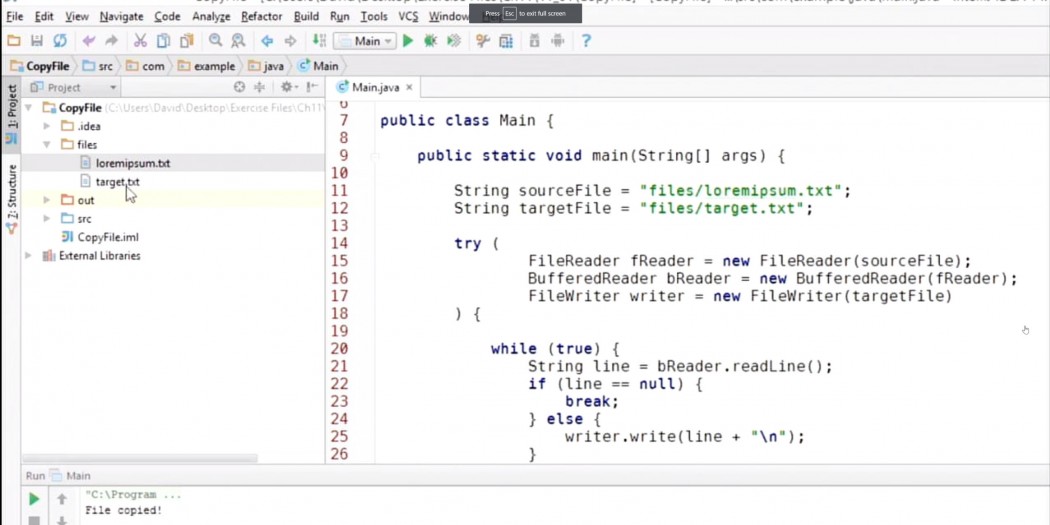Open the Refactor menu
The width and height of the screenshot is (1050, 525).
click(x=261, y=16)
